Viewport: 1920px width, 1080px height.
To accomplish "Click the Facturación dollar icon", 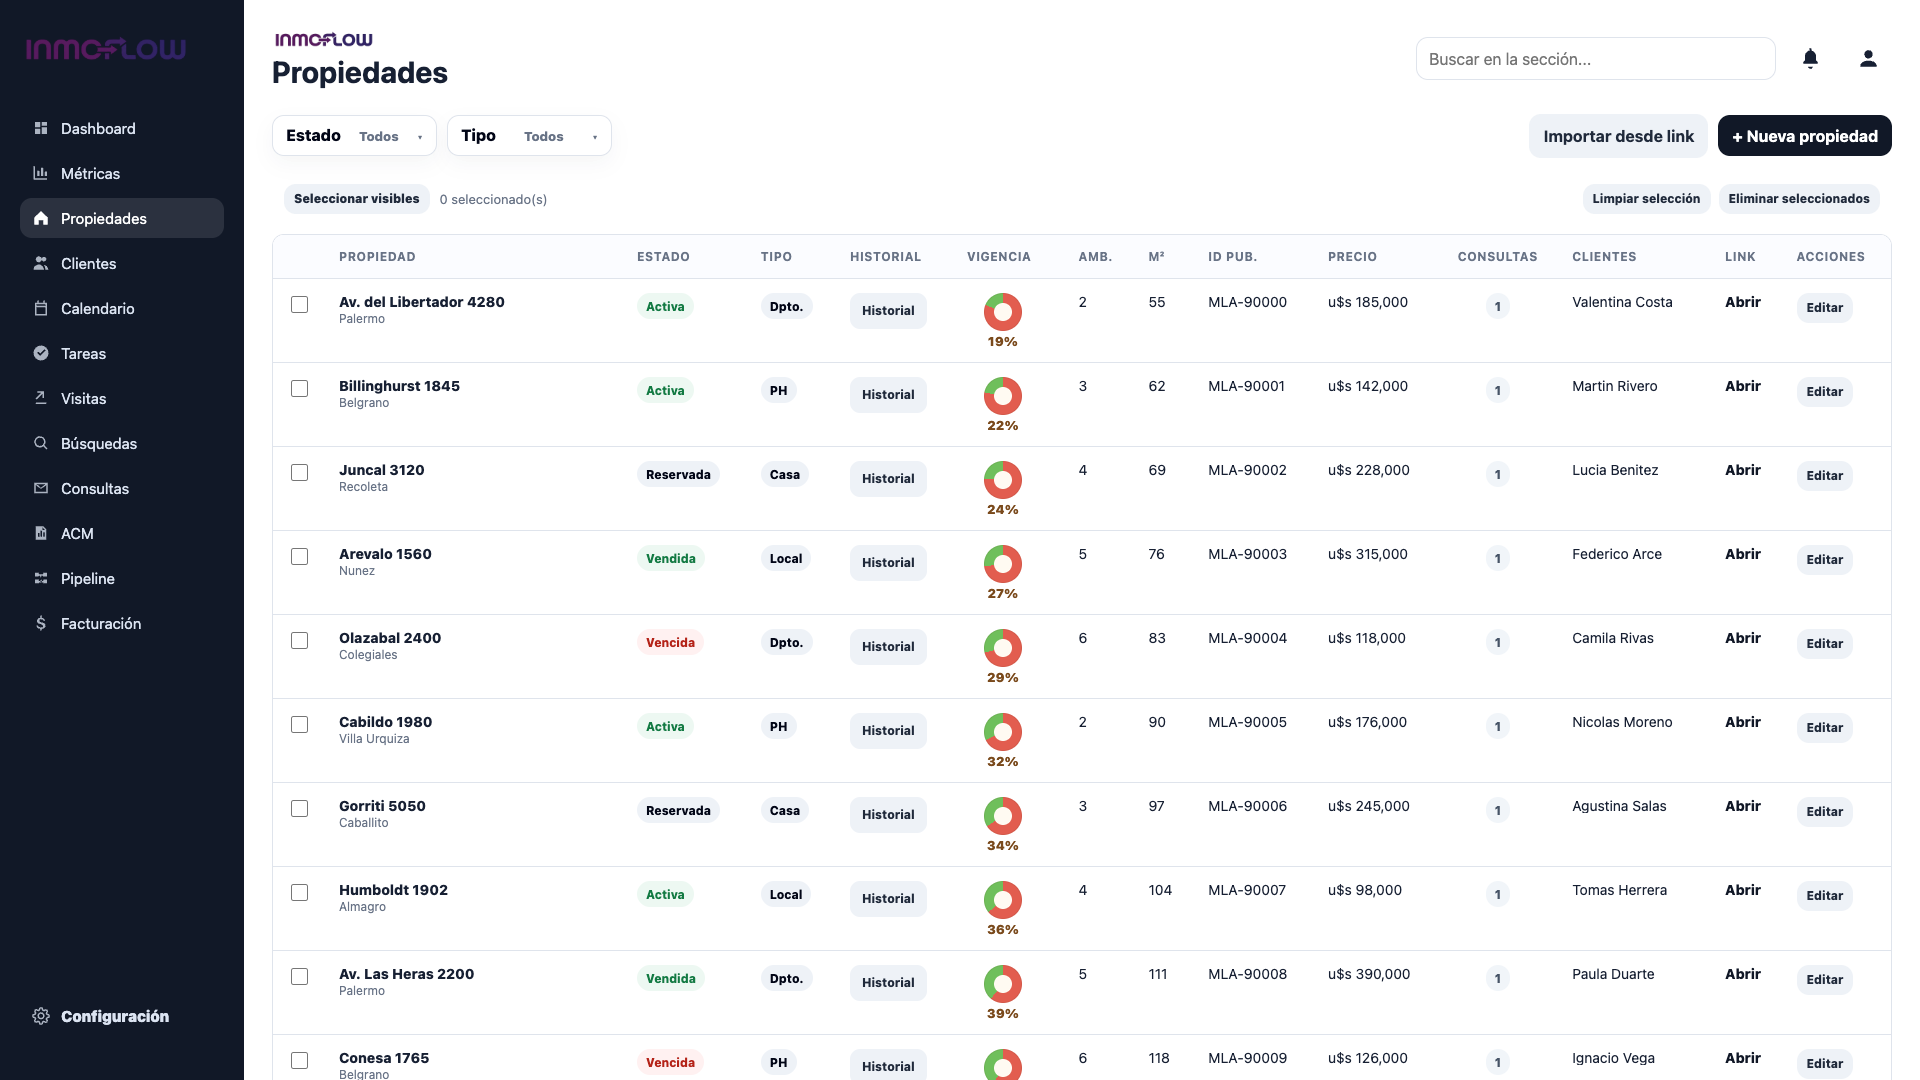I will tap(41, 623).
